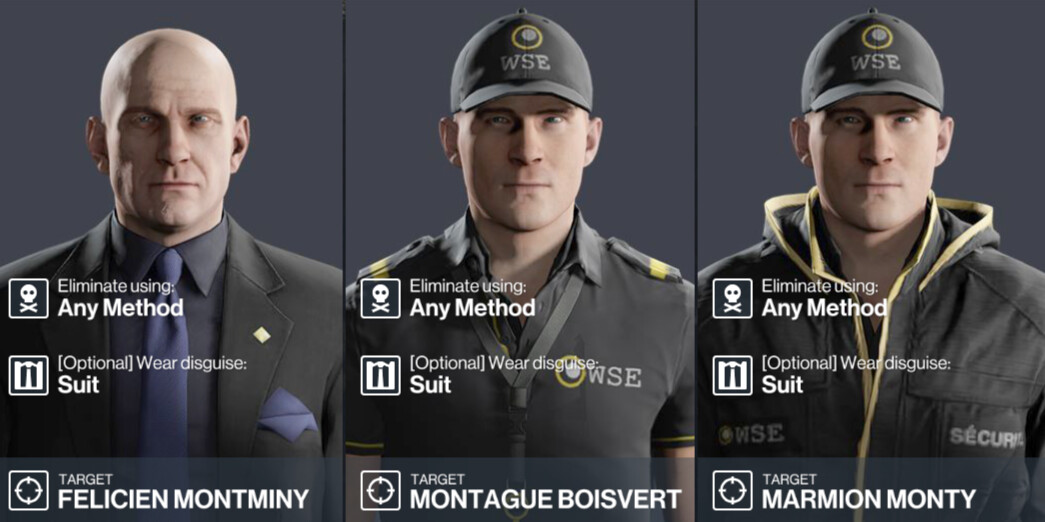Click the crosshair target icon beside Marmion Monty
Image resolution: width=1045 pixels, height=522 pixels.
pos(732,491)
